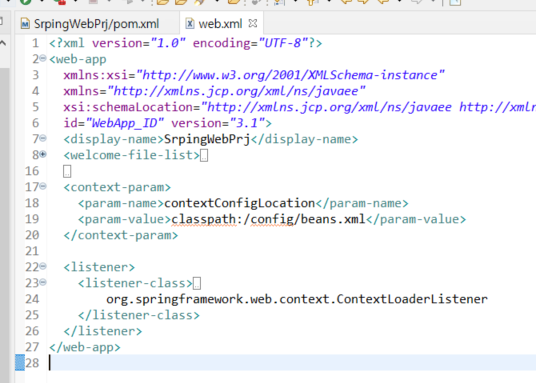Click line number 21 in the gutter

(32, 251)
